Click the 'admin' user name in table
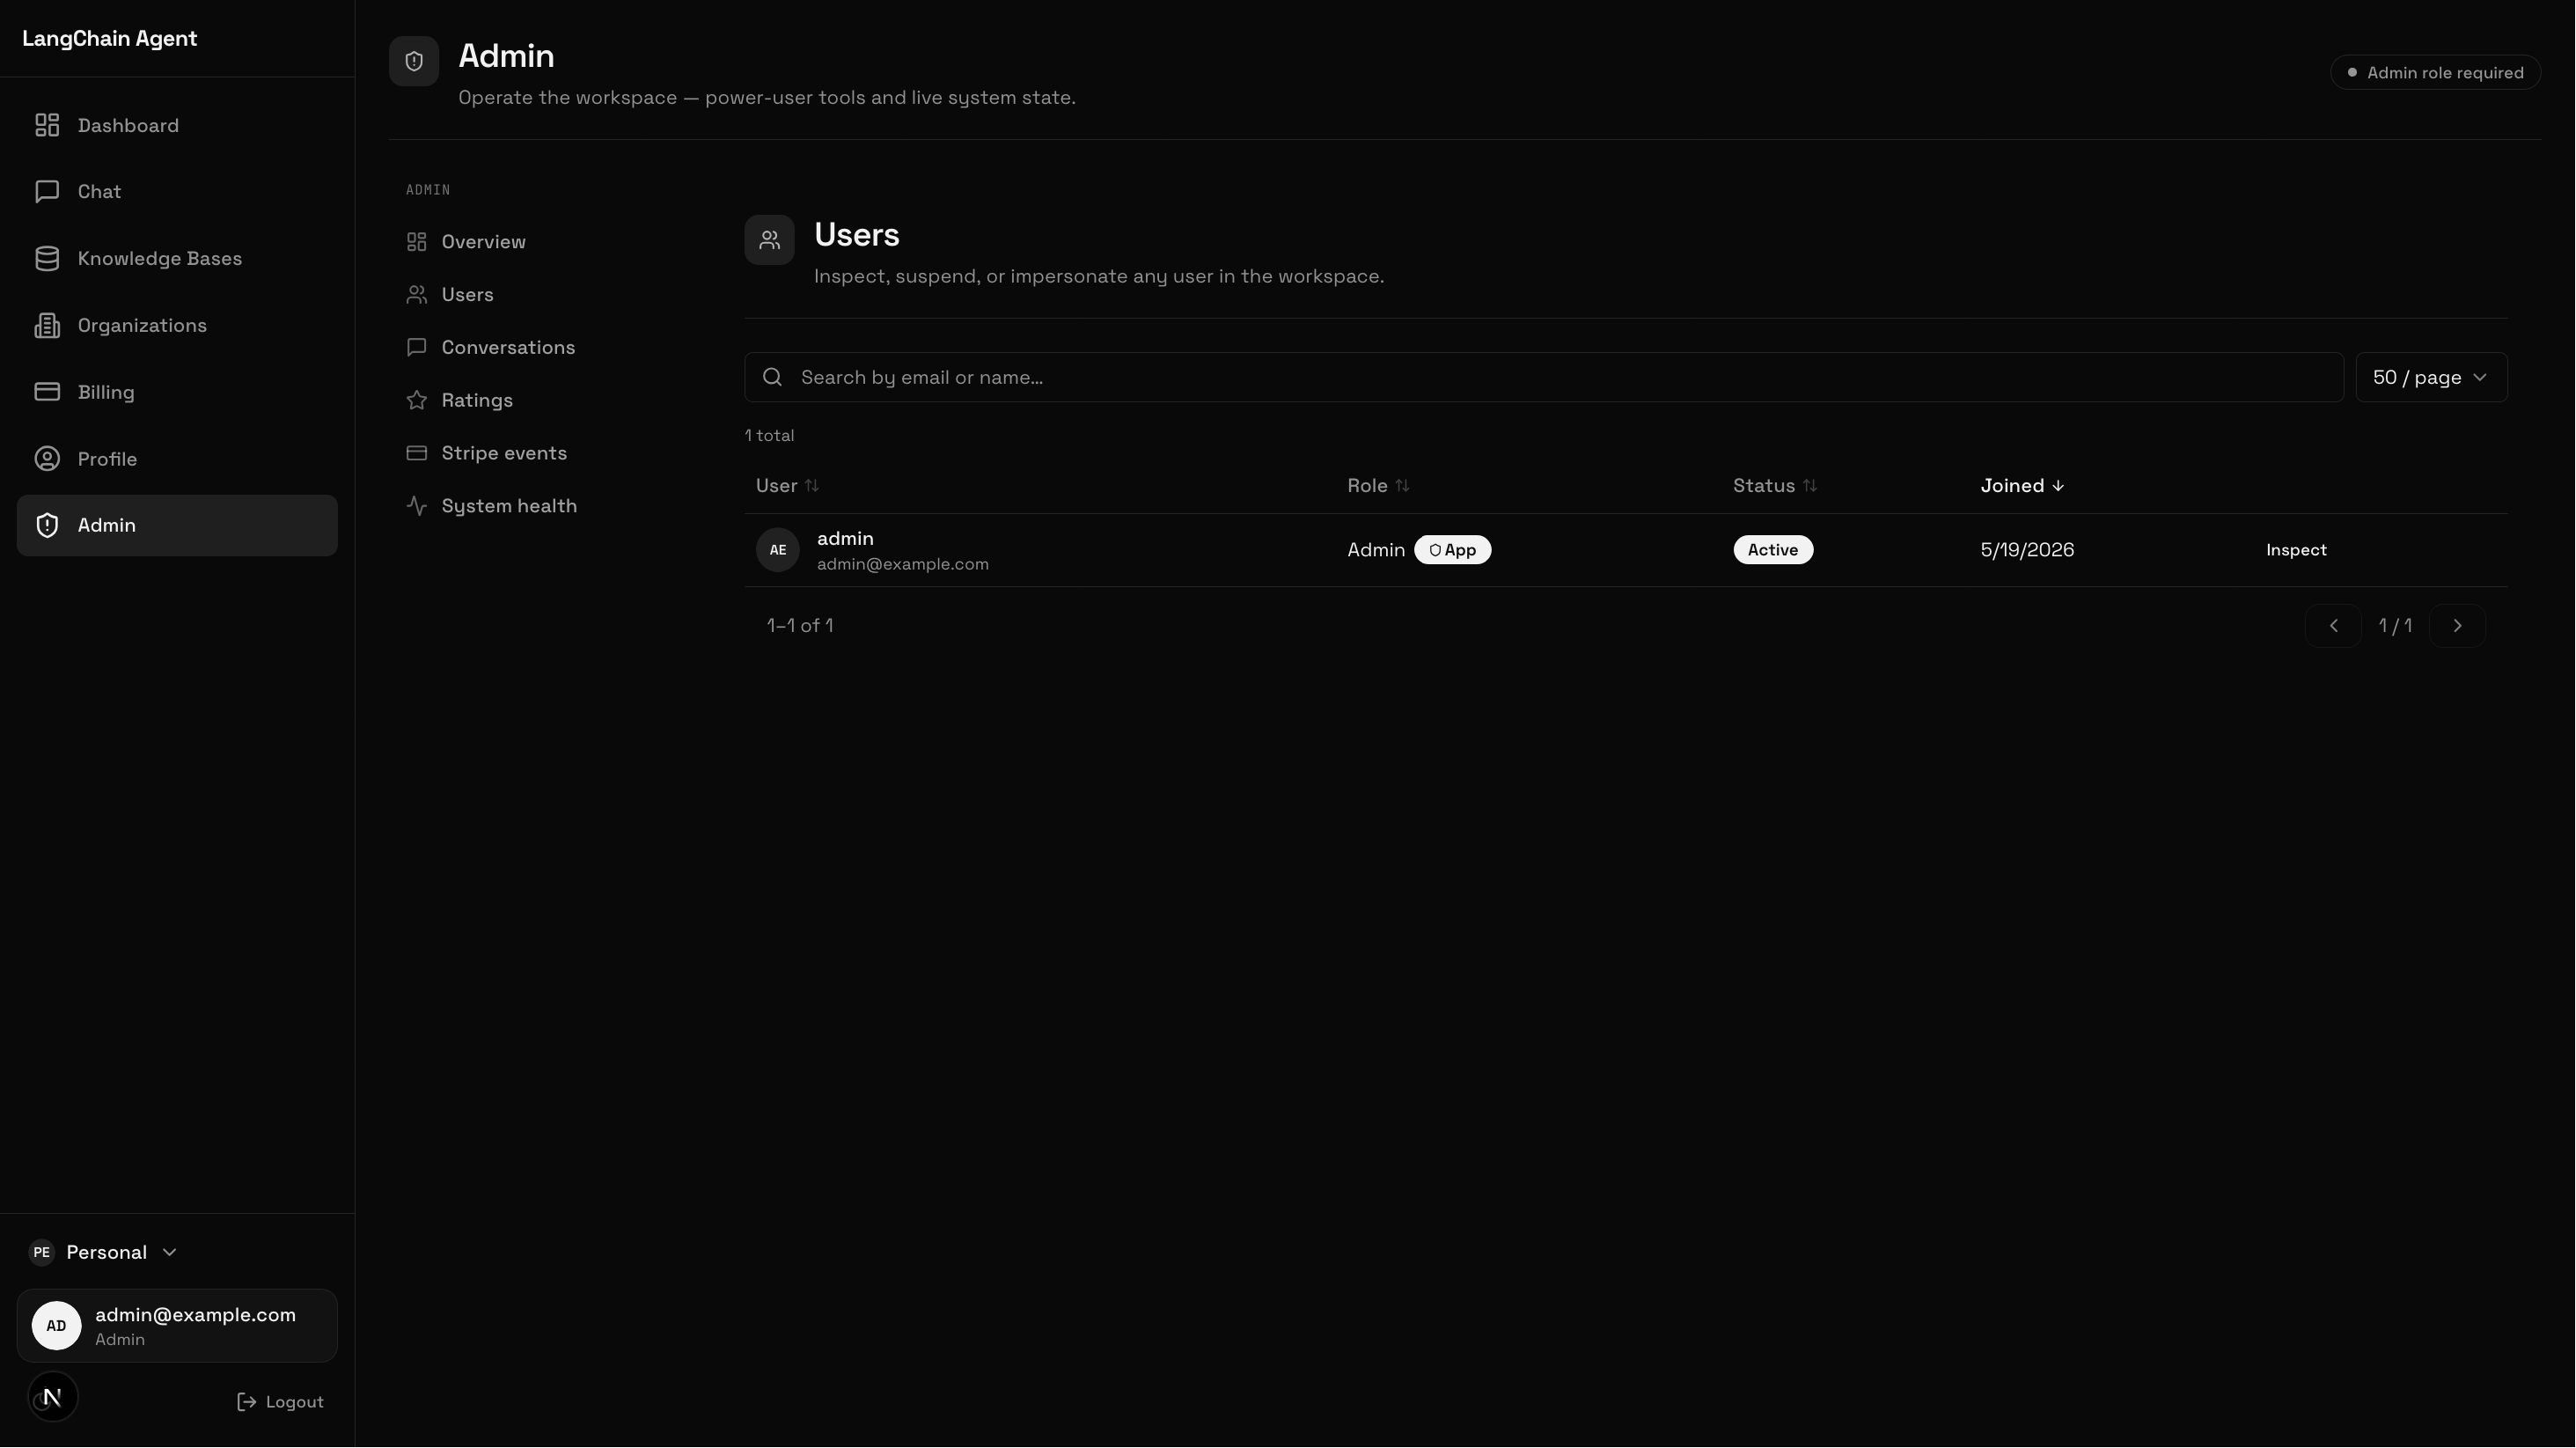2576x1448 pixels. 845,539
